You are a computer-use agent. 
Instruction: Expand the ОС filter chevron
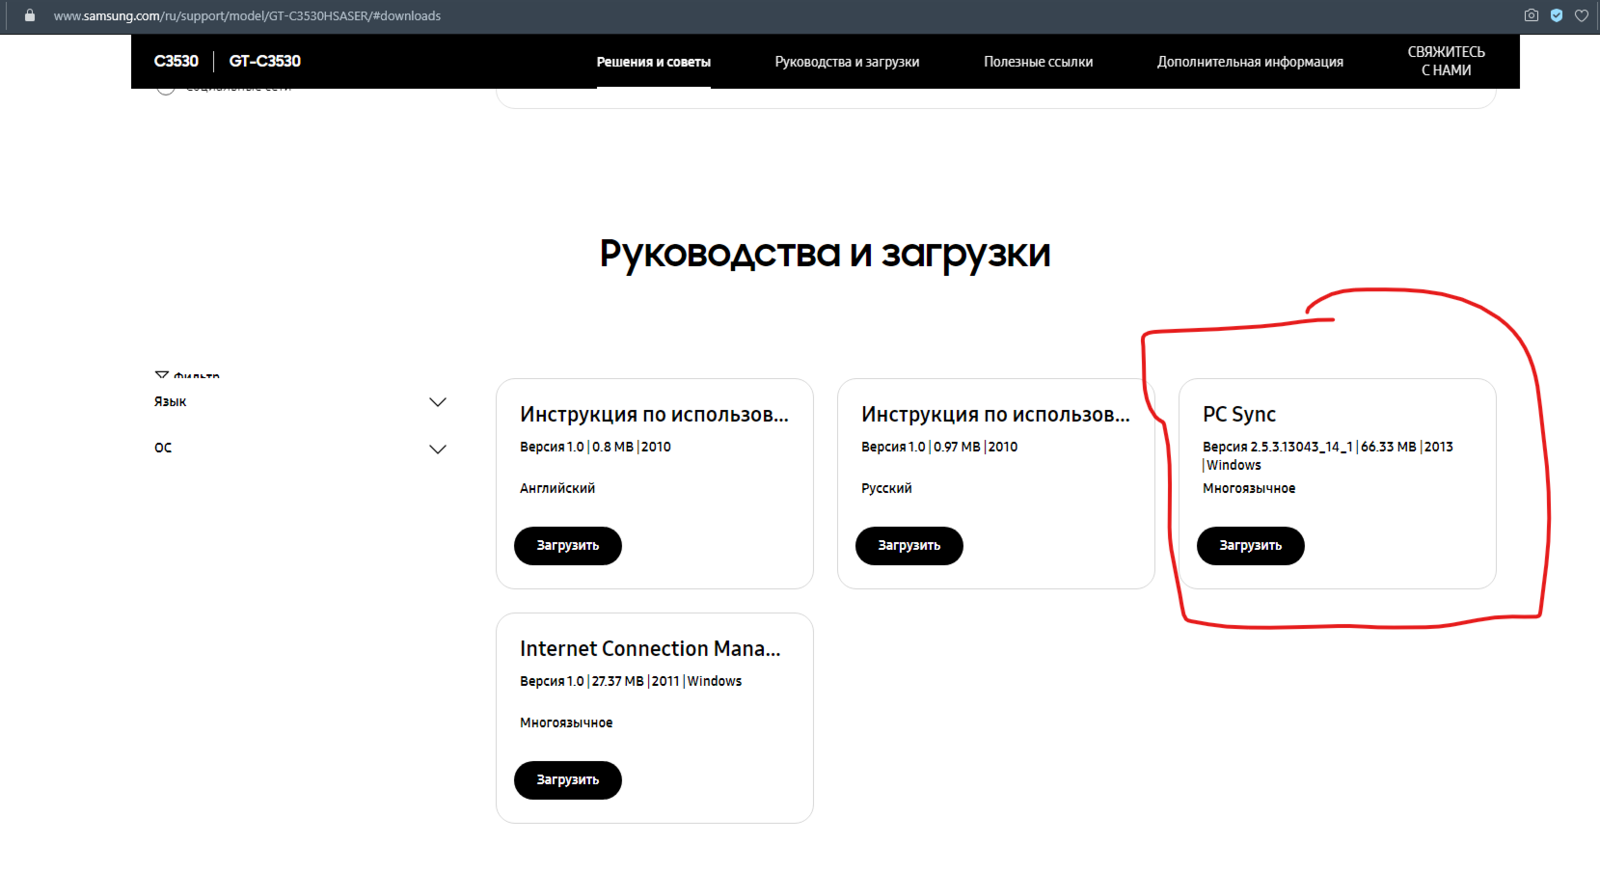tap(437, 449)
